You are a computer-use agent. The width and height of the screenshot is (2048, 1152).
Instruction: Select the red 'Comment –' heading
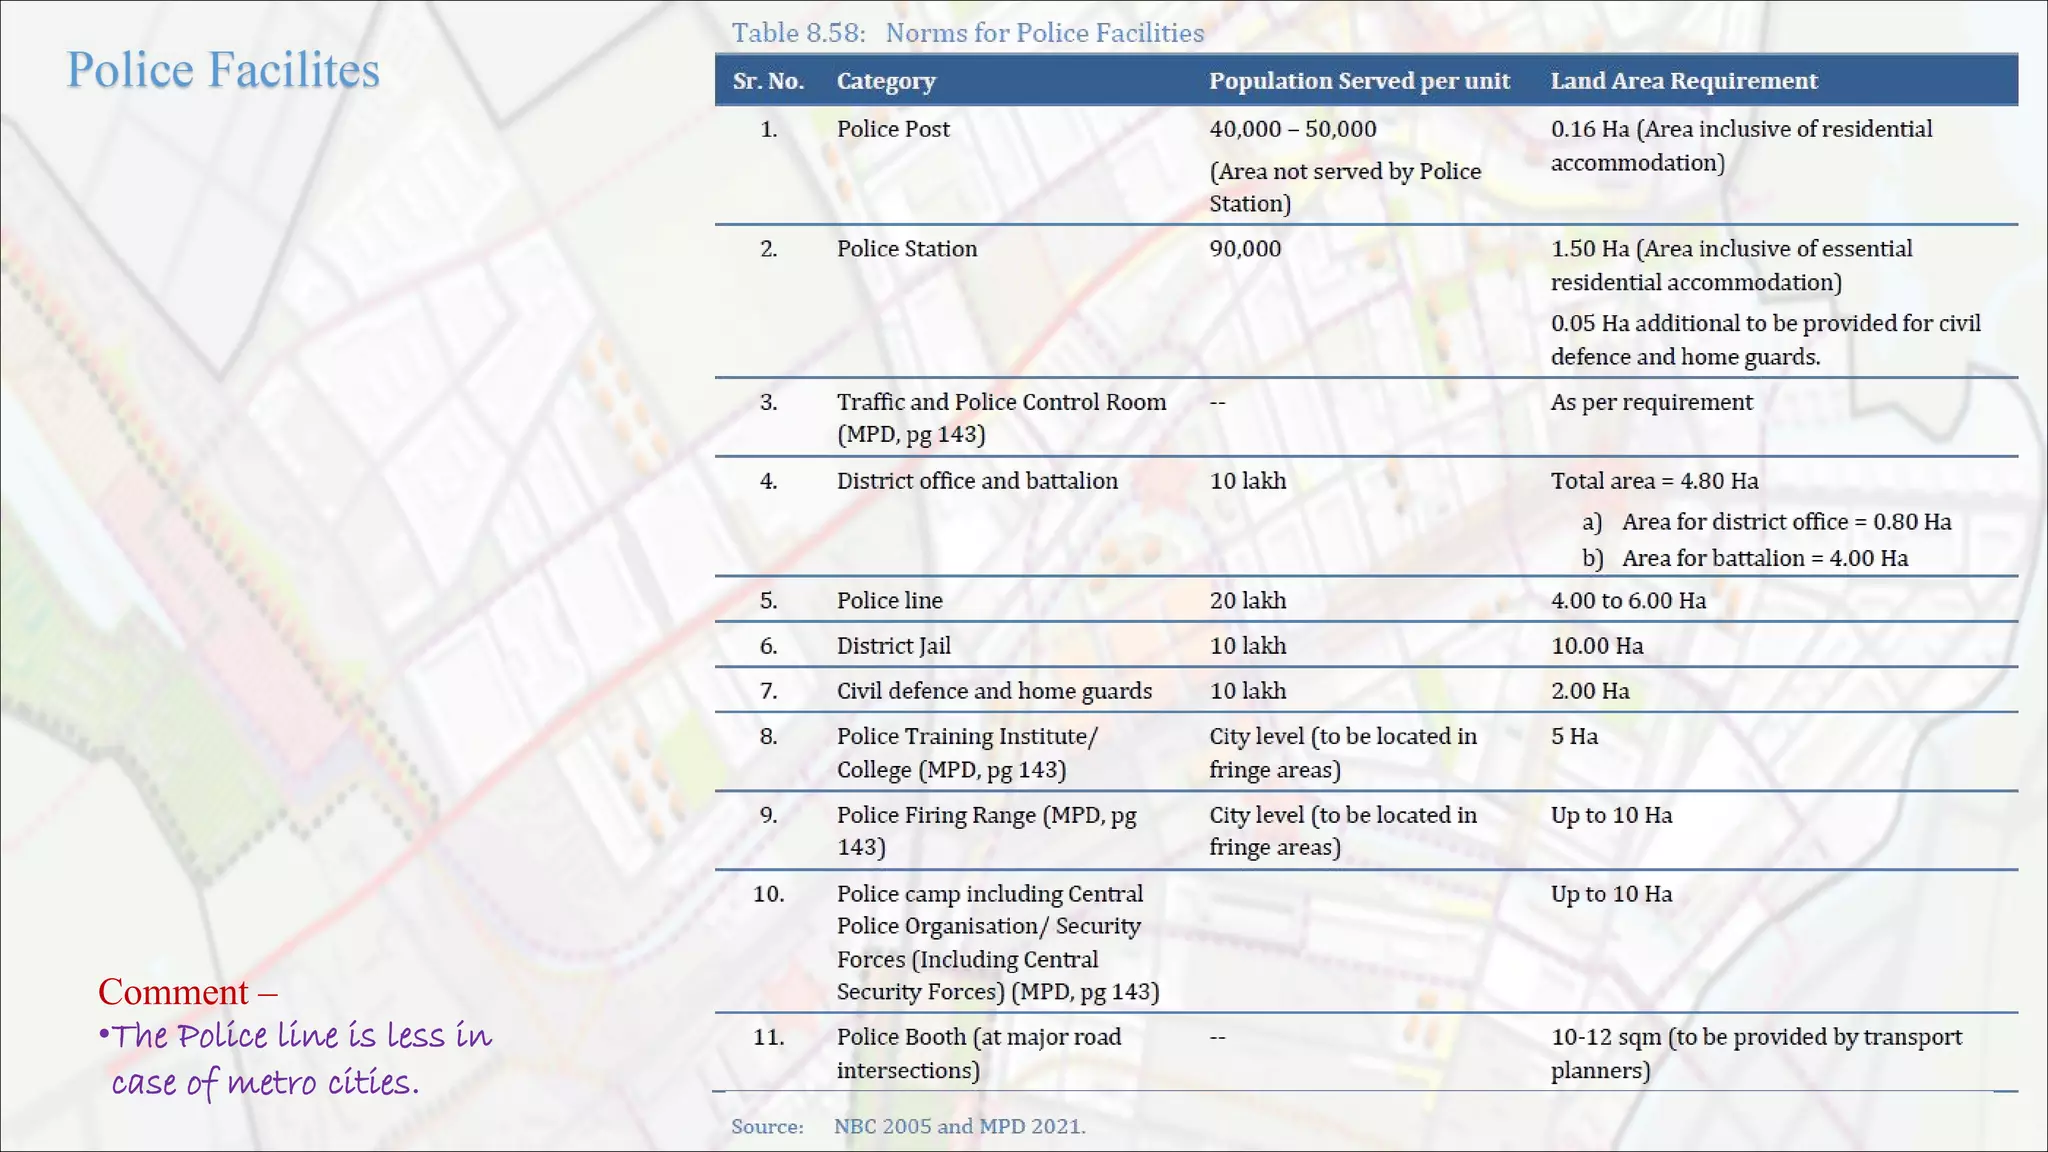tap(187, 992)
